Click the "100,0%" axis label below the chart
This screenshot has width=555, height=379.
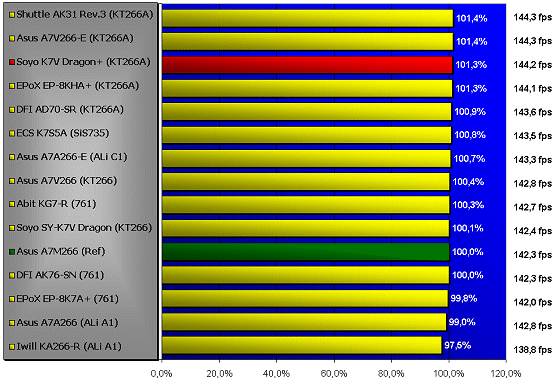tap(448, 373)
